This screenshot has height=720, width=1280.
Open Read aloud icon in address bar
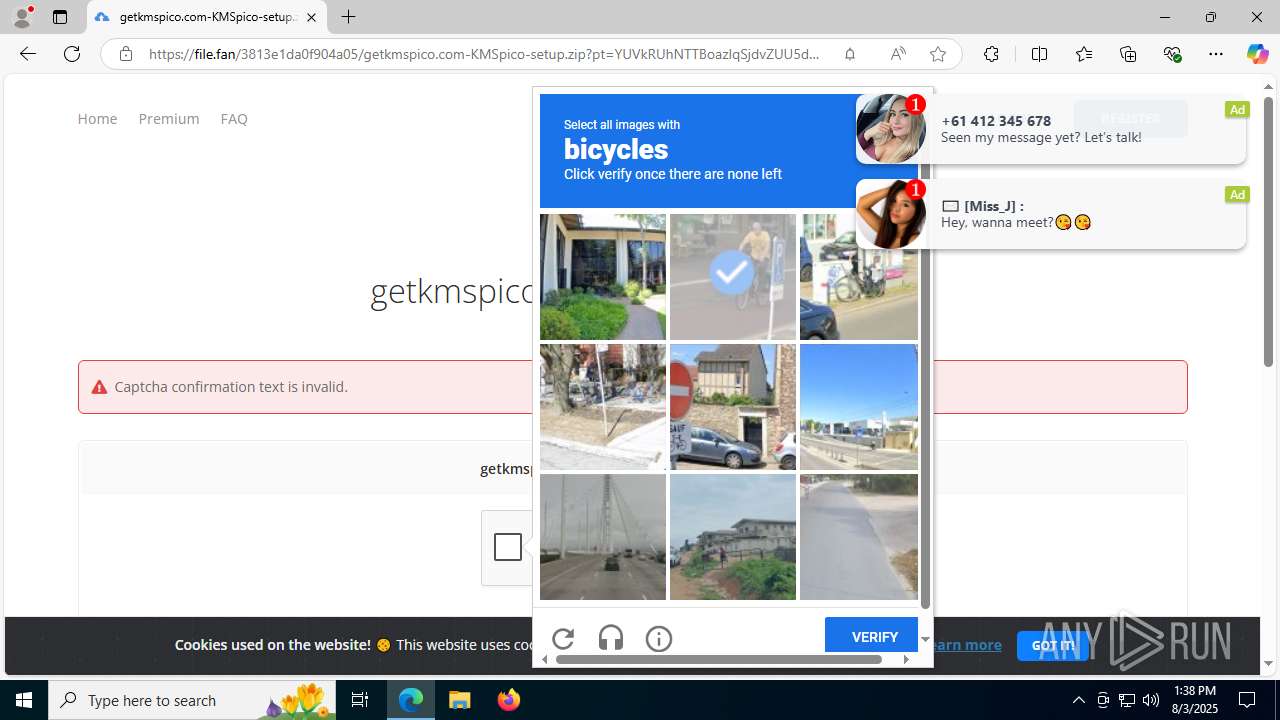[x=898, y=54]
